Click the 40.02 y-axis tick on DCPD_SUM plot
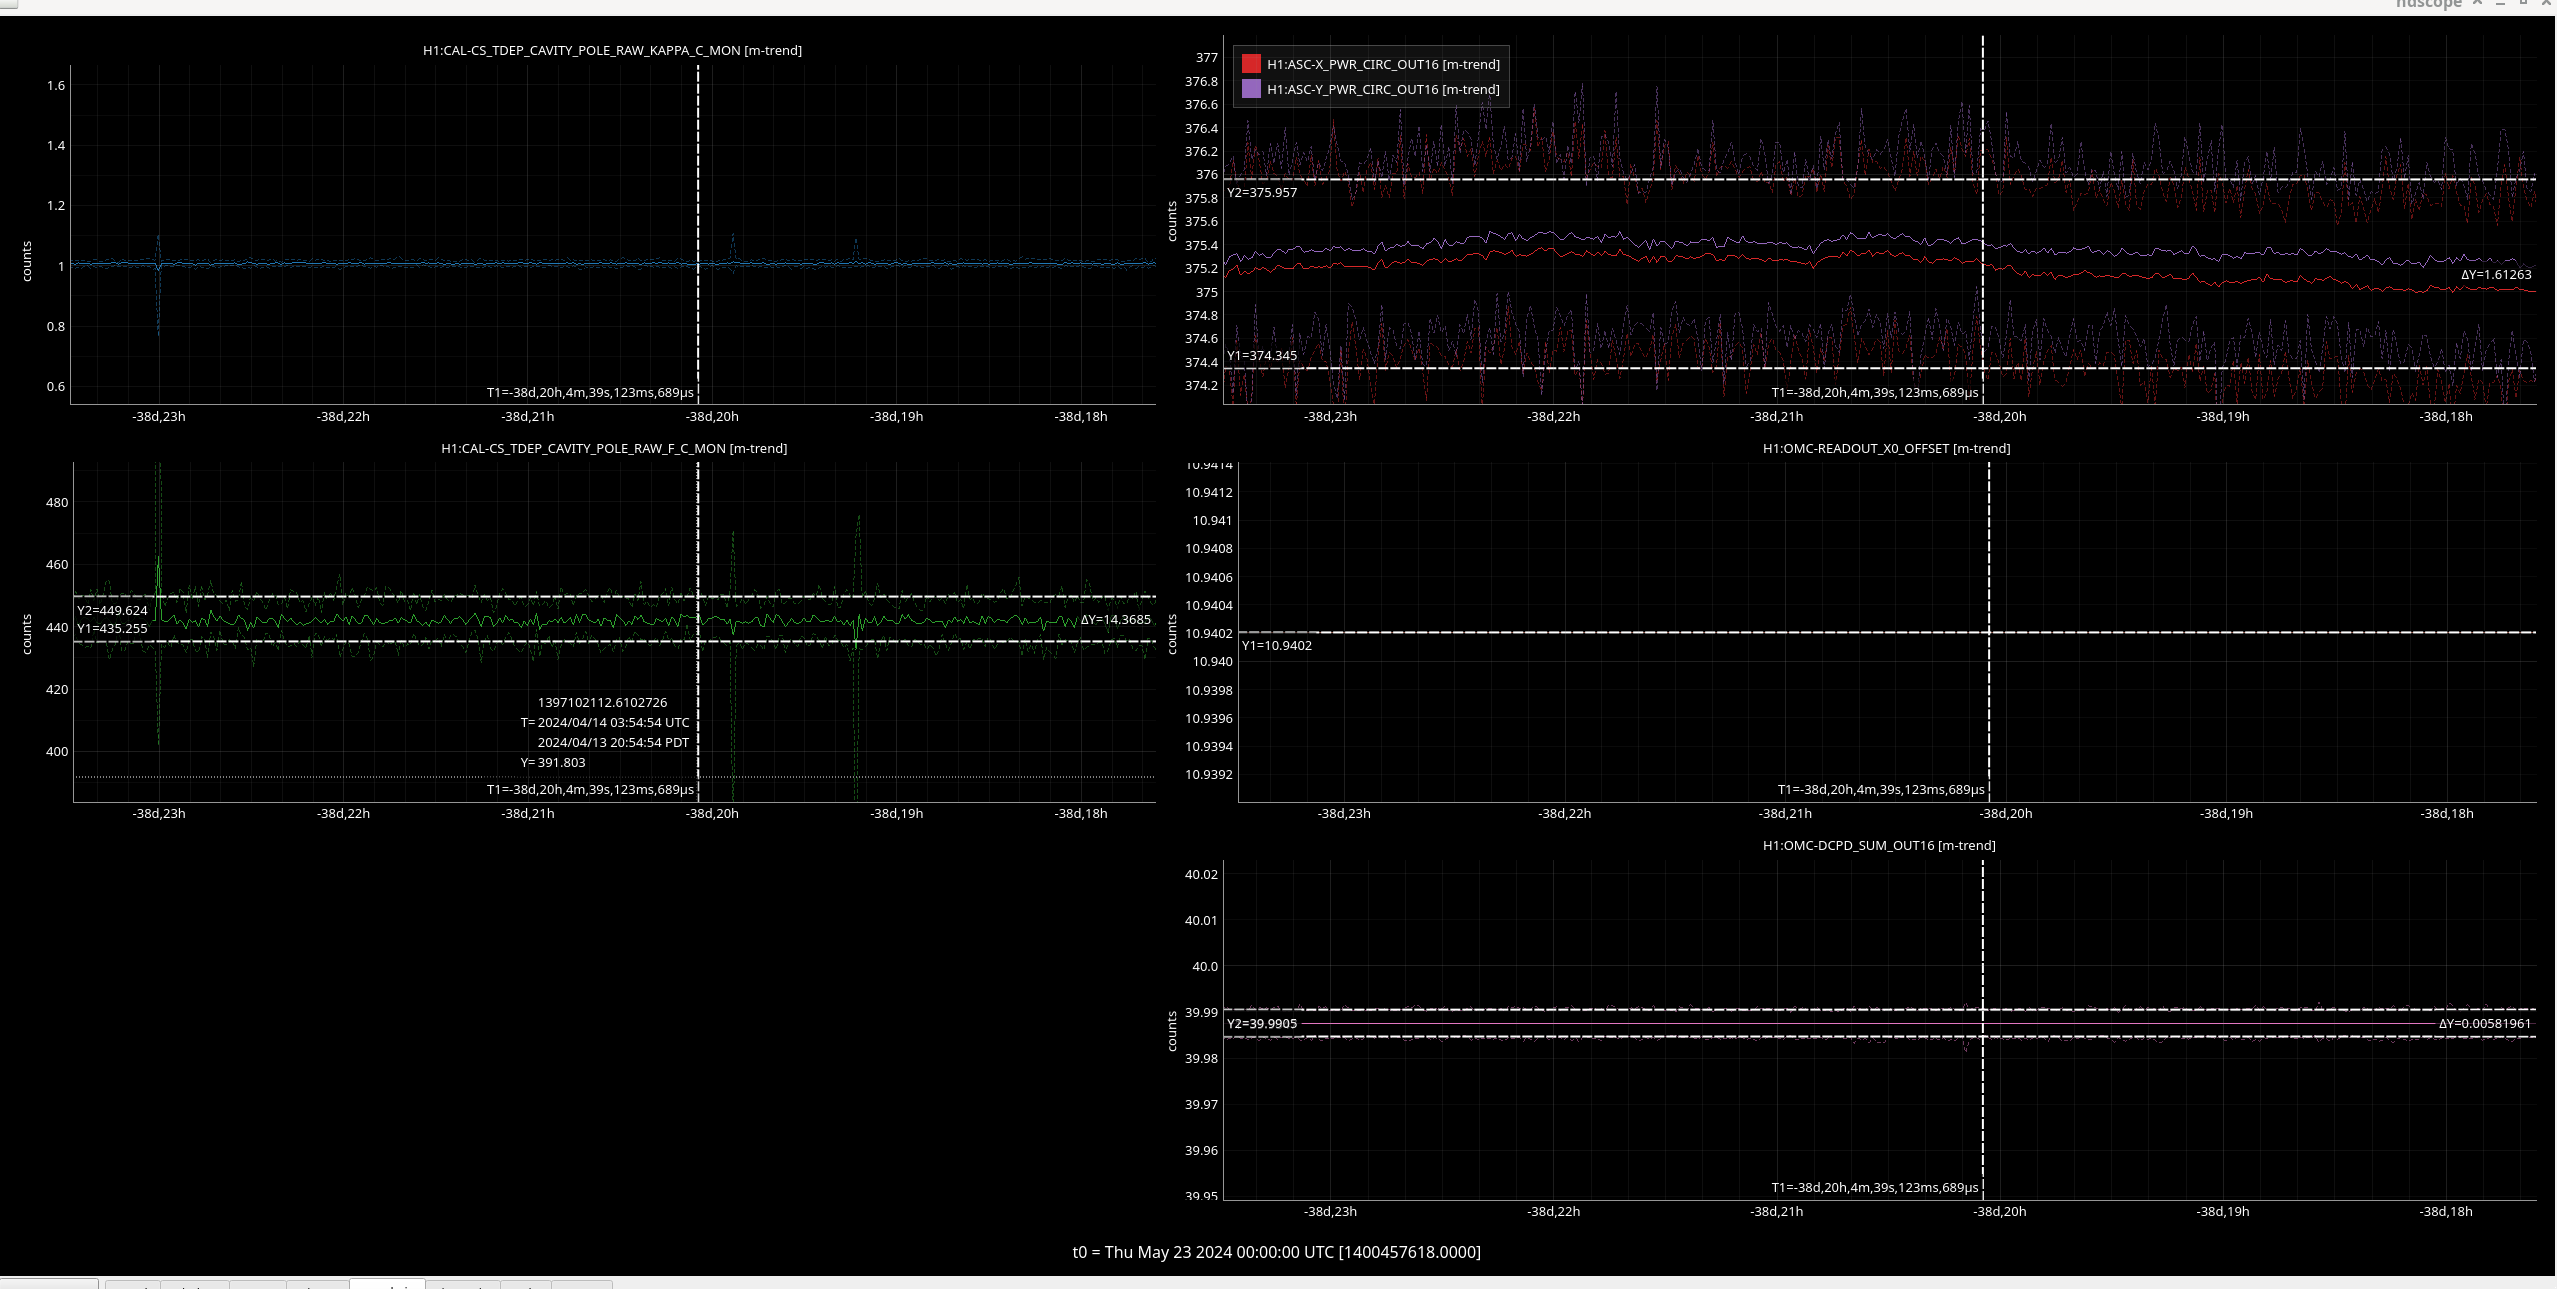2557x1289 pixels. pos(1201,874)
